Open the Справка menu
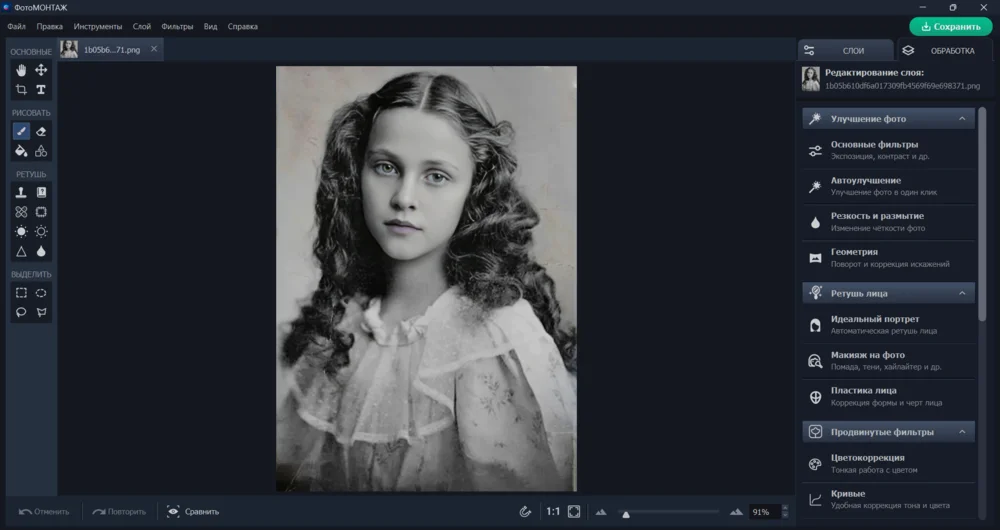This screenshot has width=1000, height=530. click(242, 27)
